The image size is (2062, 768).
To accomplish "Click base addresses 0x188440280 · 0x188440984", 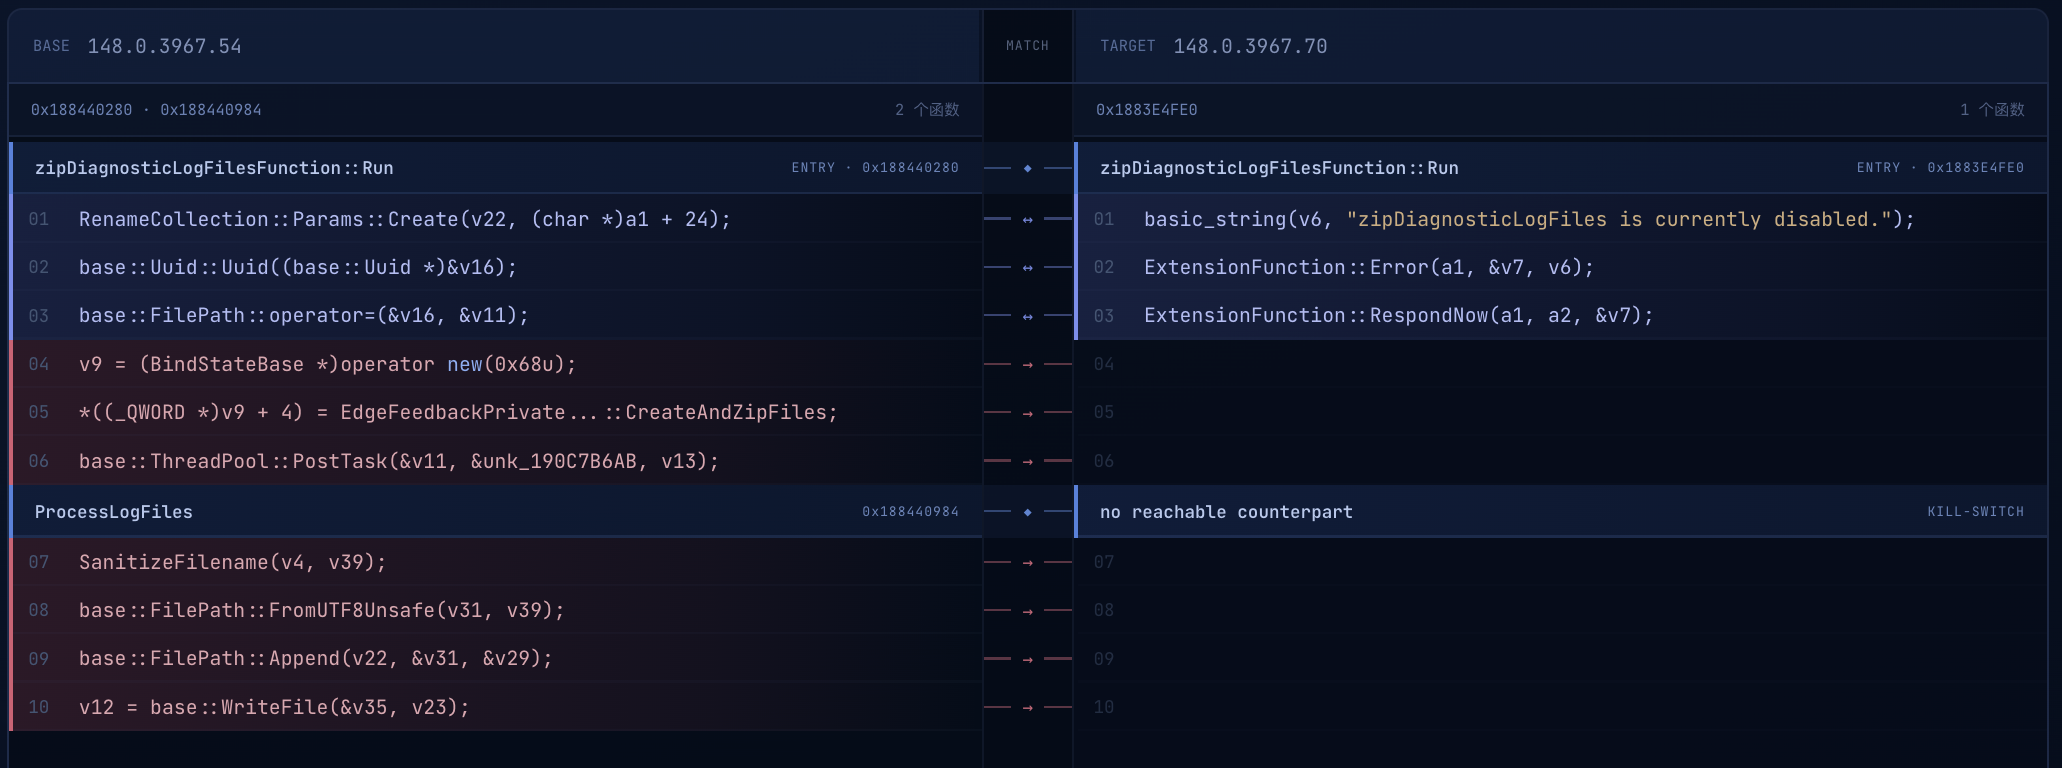I will click(x=146, y=110).
